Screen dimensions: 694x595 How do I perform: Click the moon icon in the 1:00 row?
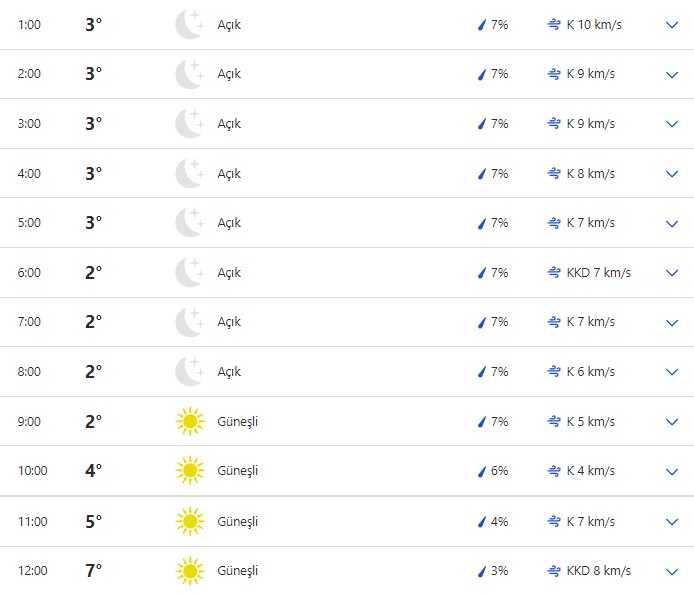click(x=189, y=24)
